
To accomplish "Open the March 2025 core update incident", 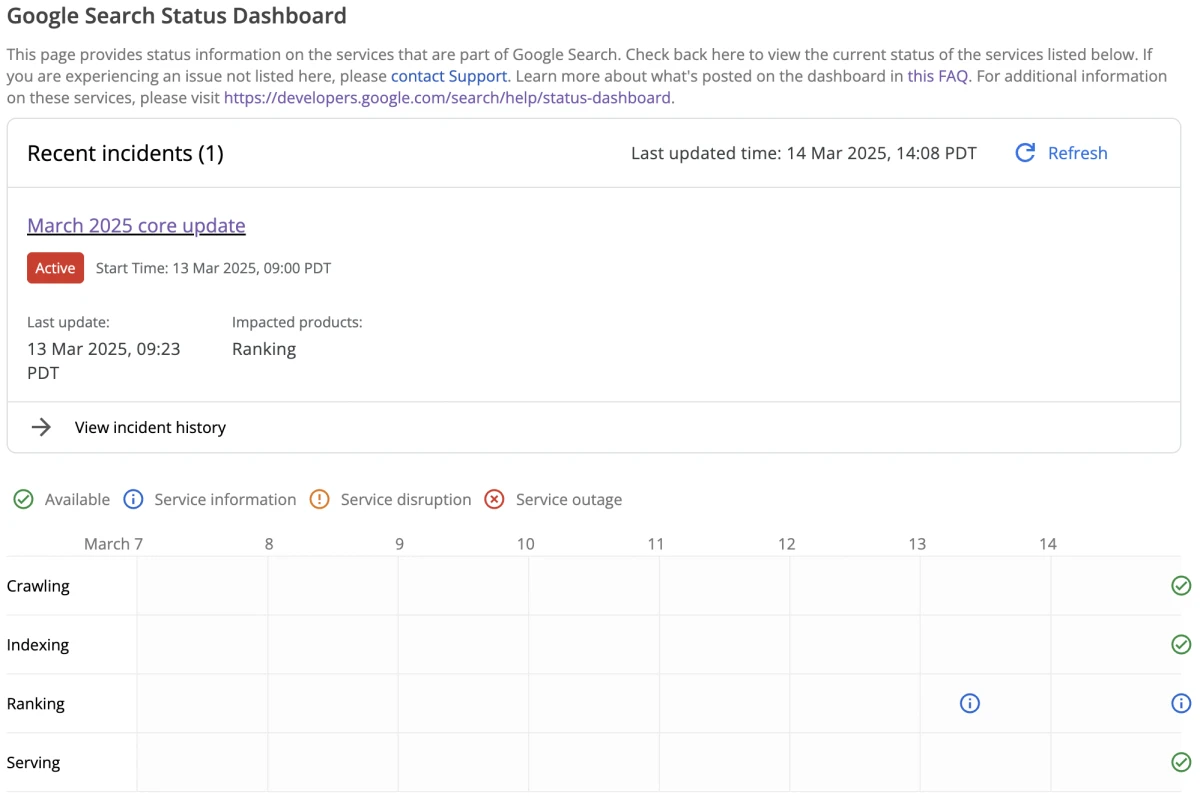I will point(136,225).
